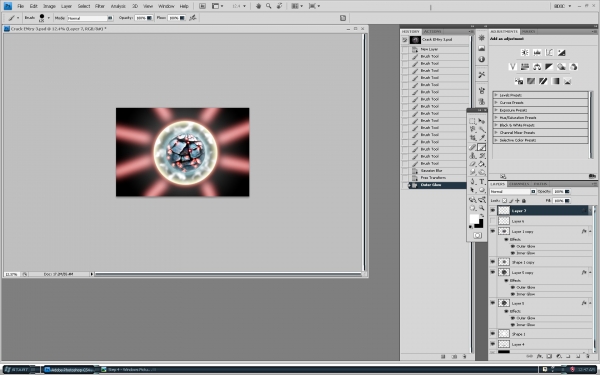This screenshot has height=375, width=600.
Task: Add a Vibrance adjustment
Action: pos(513,67)
